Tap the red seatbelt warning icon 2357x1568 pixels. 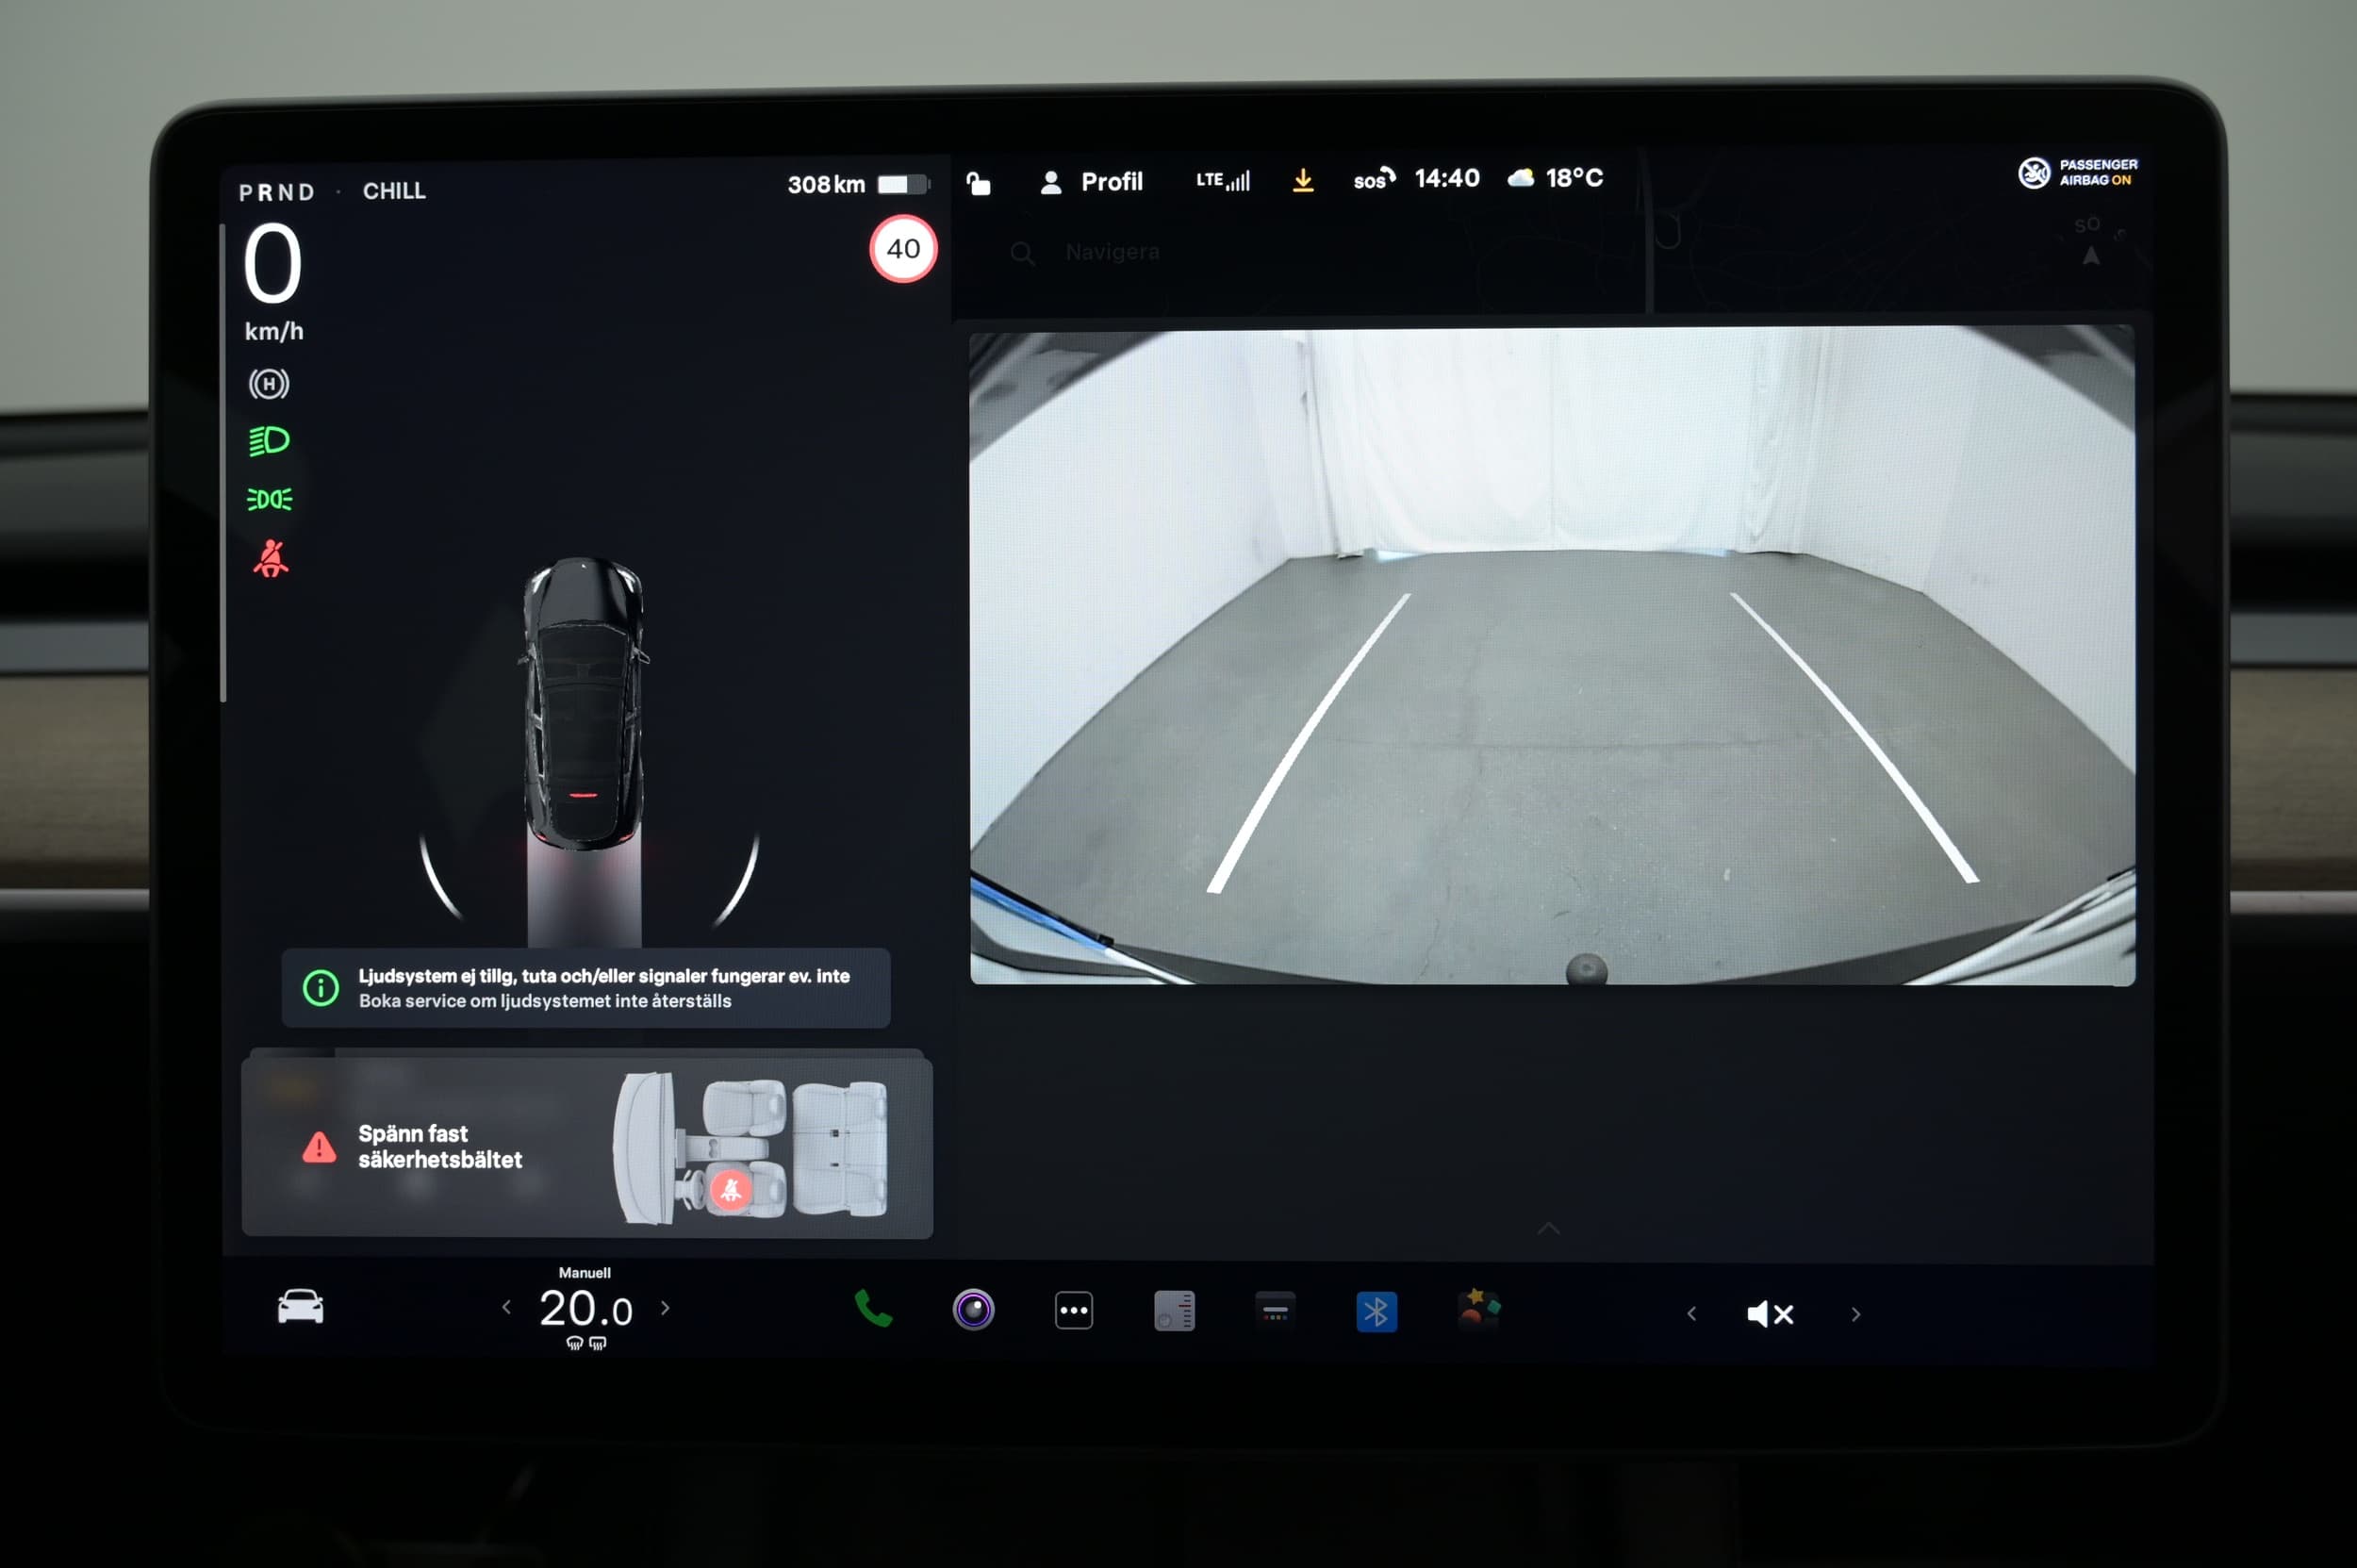click(x=270, y=558)
